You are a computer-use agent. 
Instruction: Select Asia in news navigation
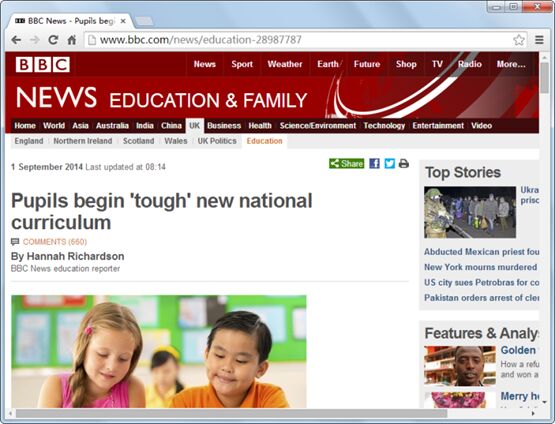(80, 126)
